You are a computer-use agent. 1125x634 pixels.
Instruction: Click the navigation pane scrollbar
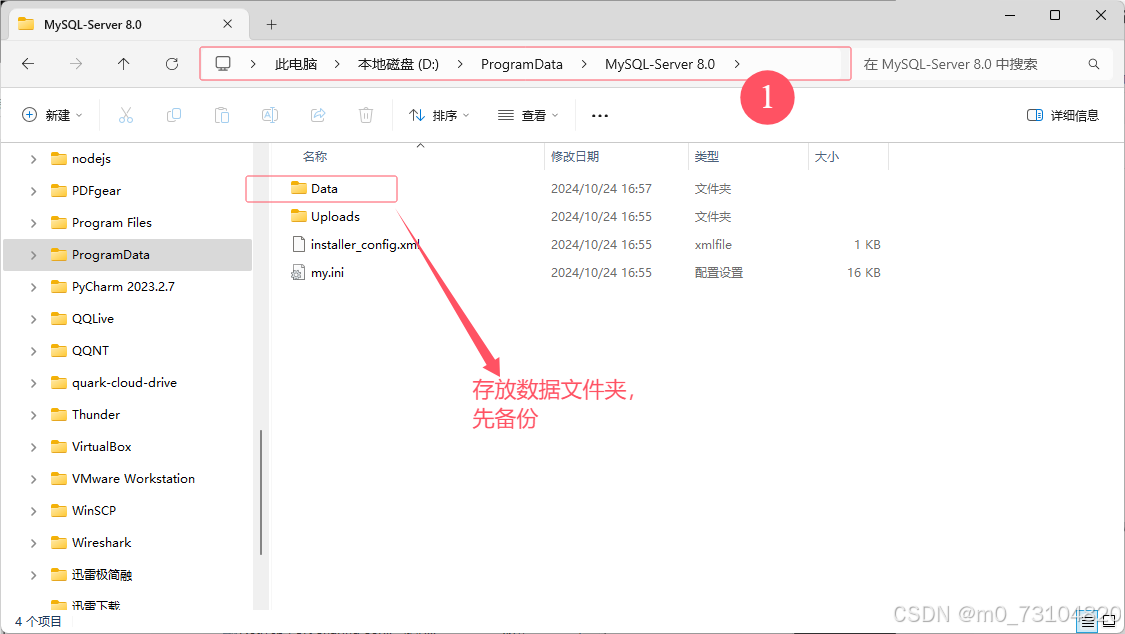click(261, 492)
